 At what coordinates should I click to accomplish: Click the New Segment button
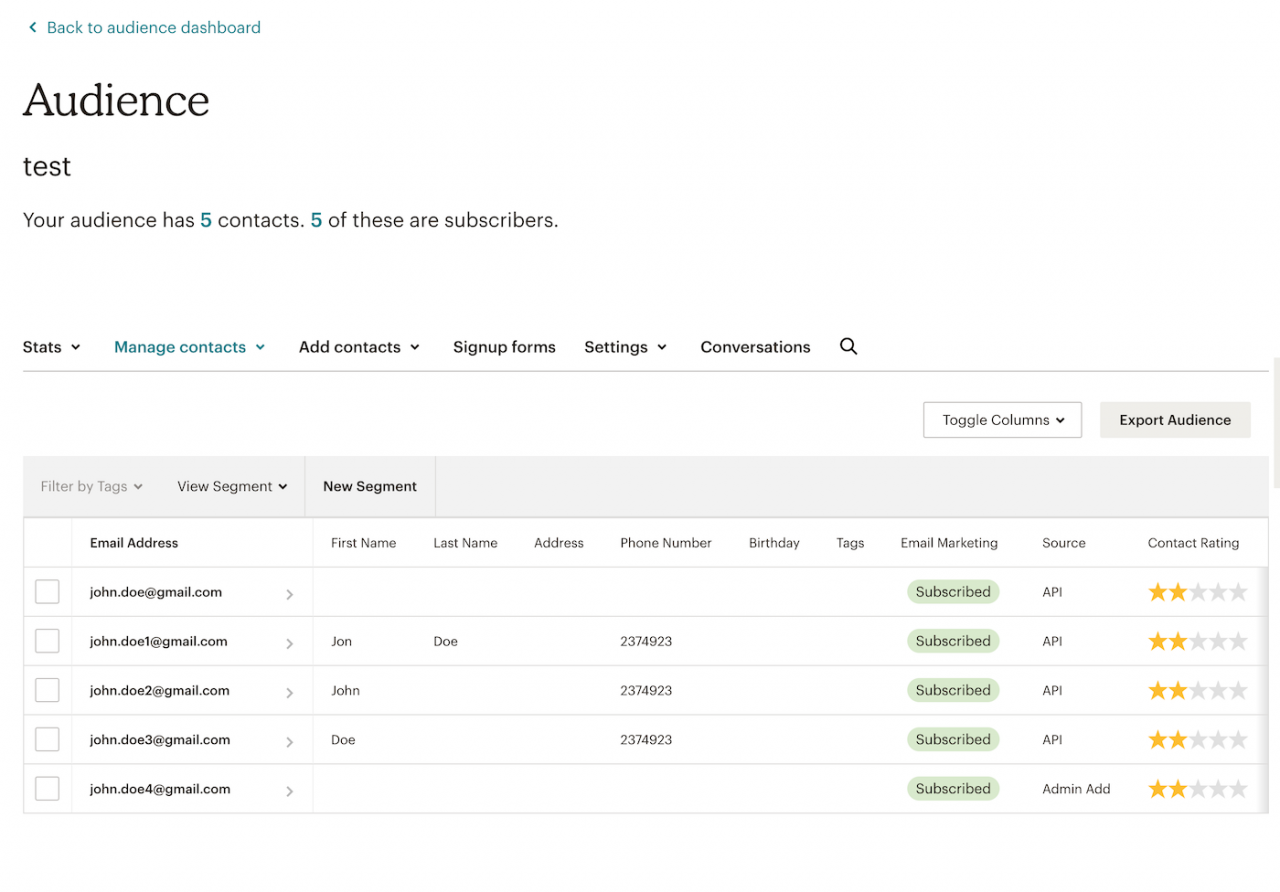370,486
